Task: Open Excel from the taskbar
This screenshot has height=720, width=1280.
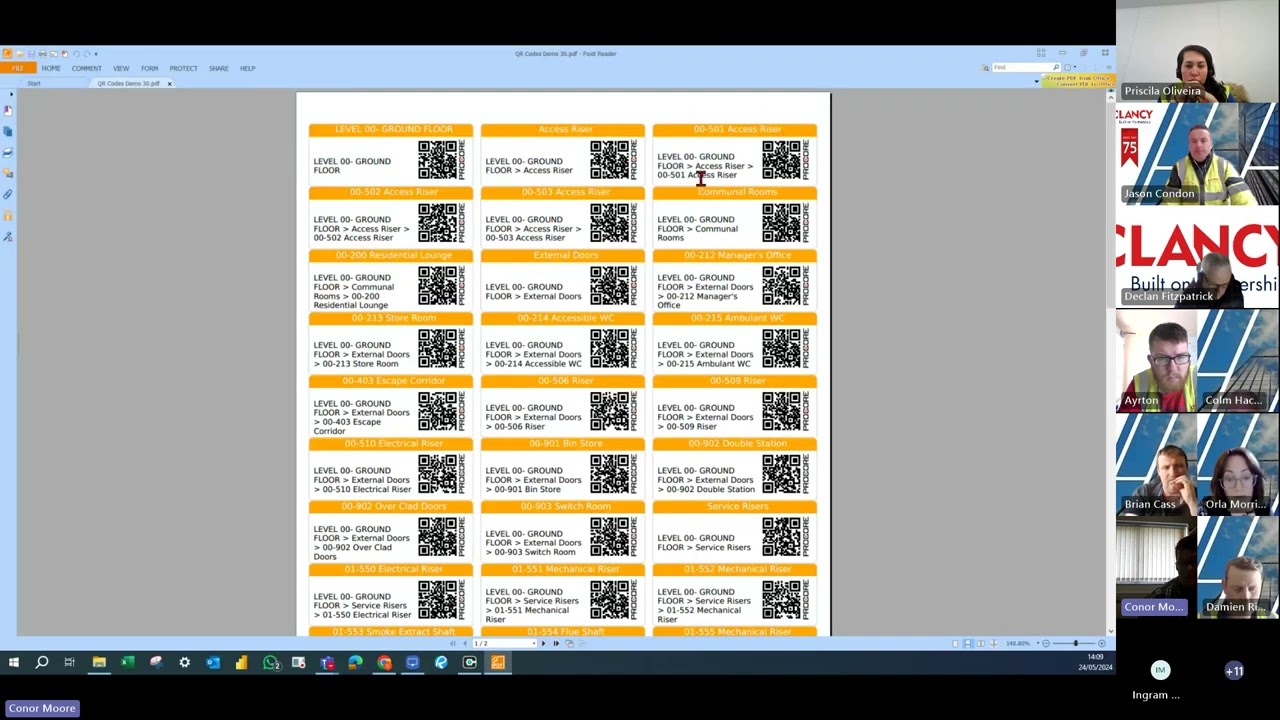Action: (128, 662)
